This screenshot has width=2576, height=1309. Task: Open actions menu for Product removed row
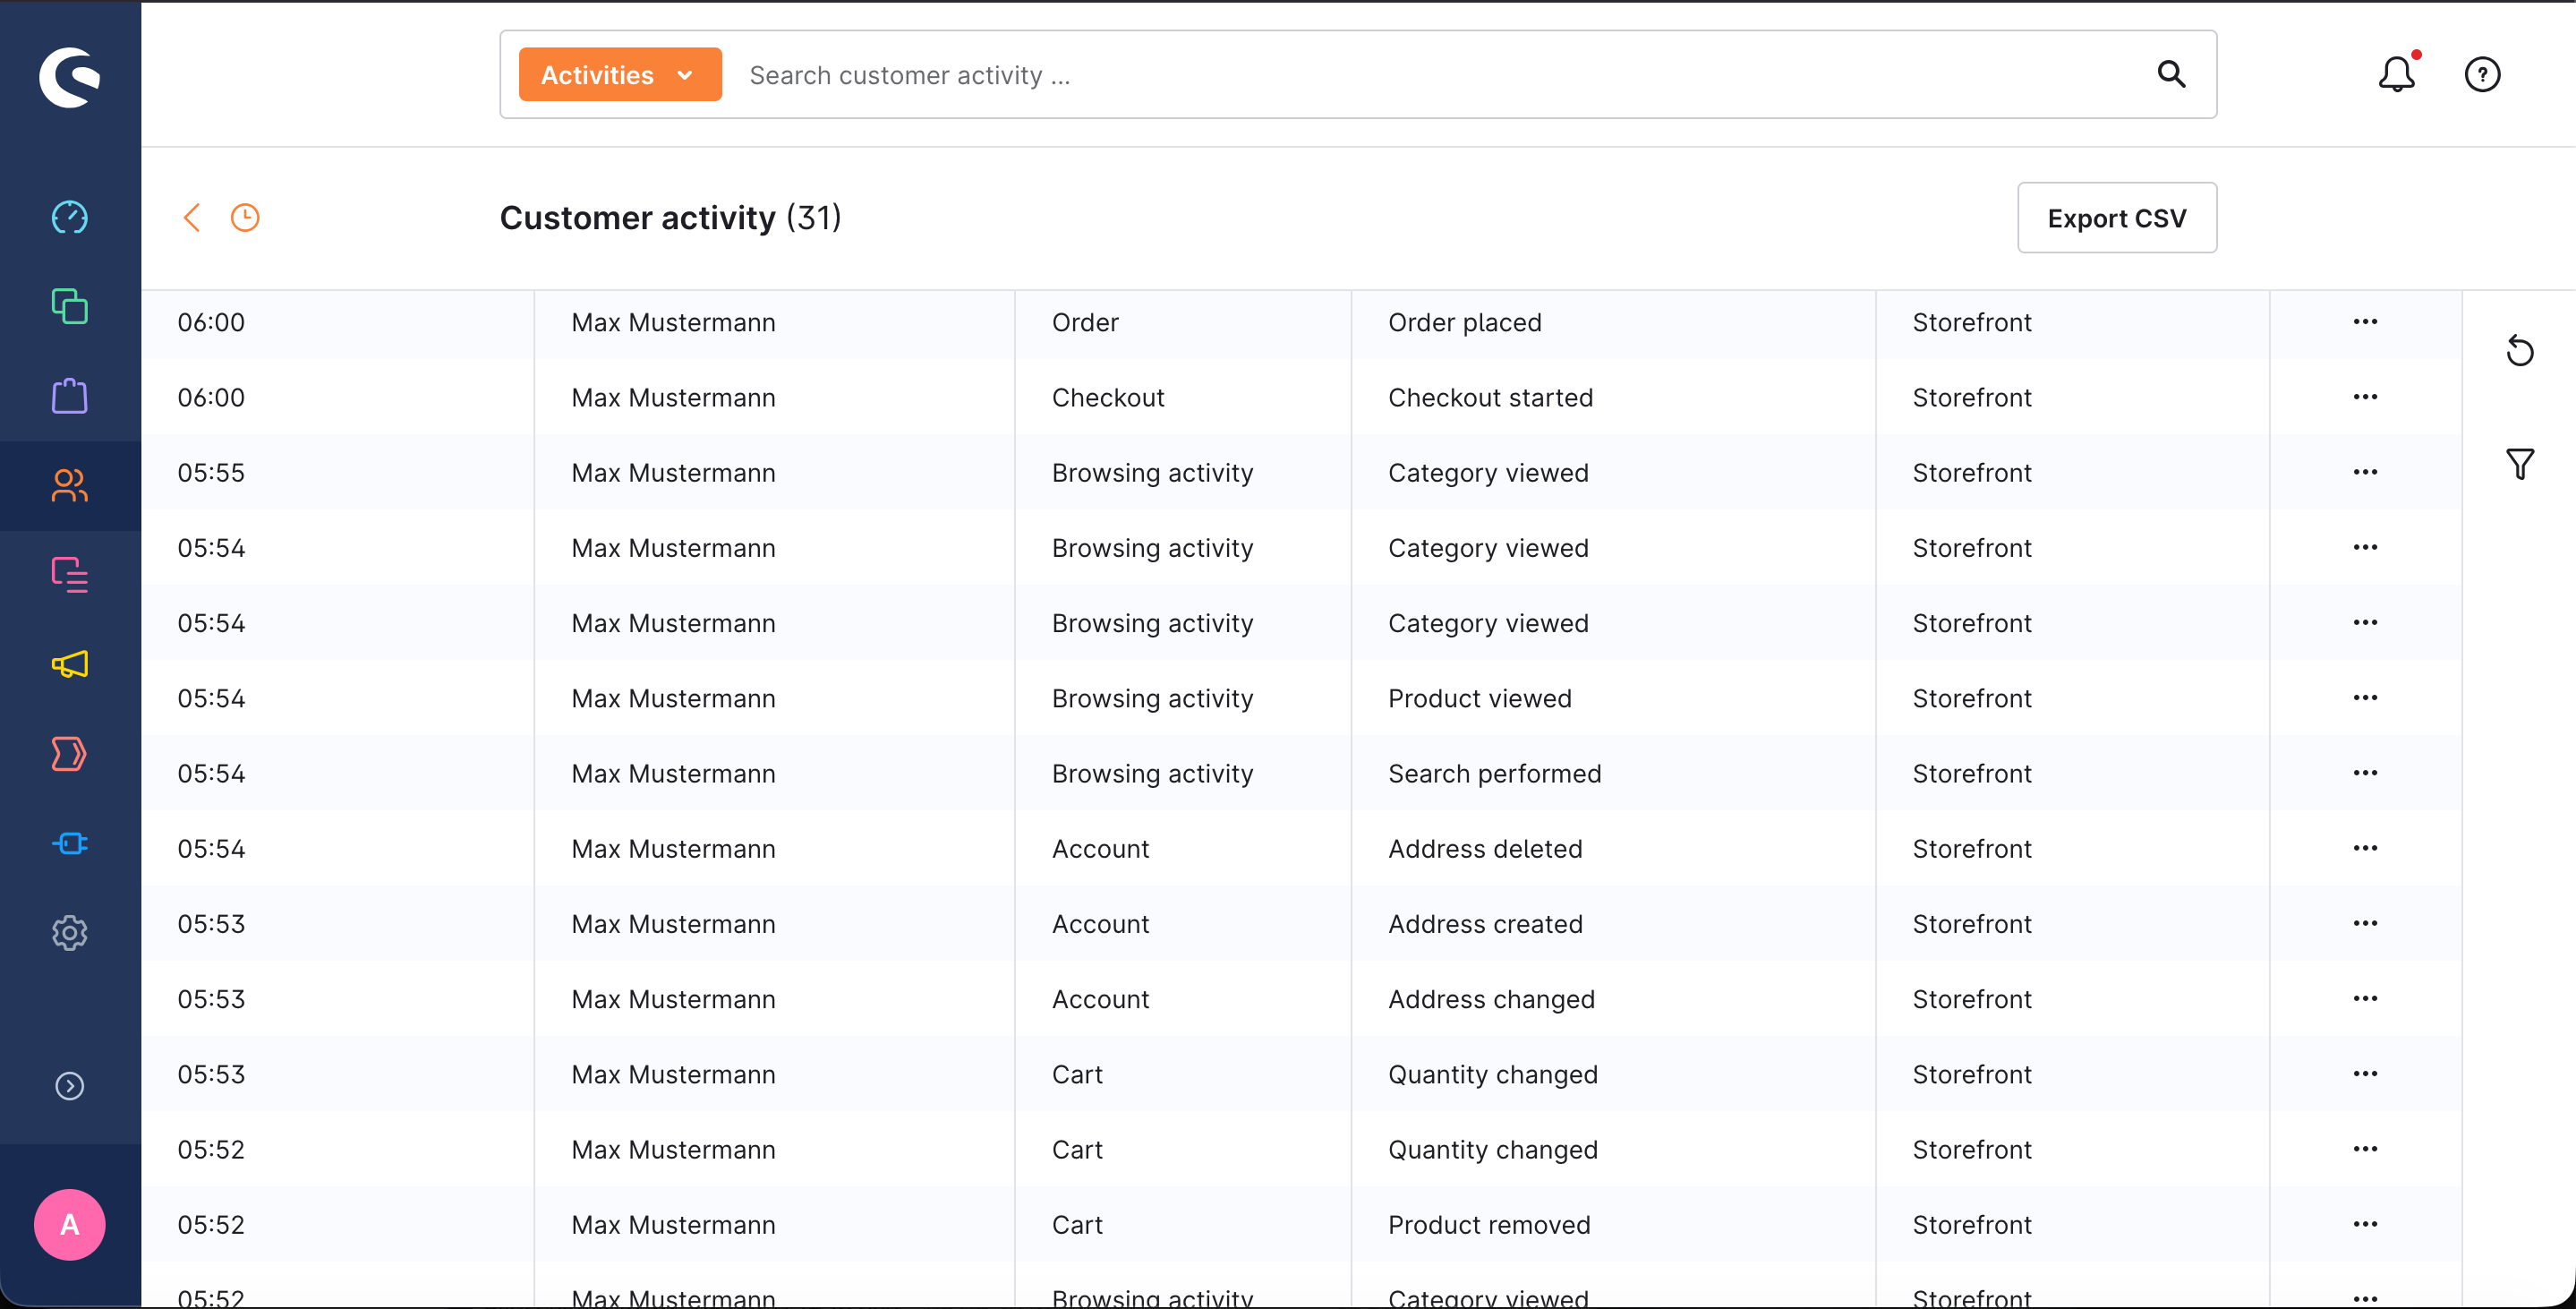(x=2365, y=1224)
